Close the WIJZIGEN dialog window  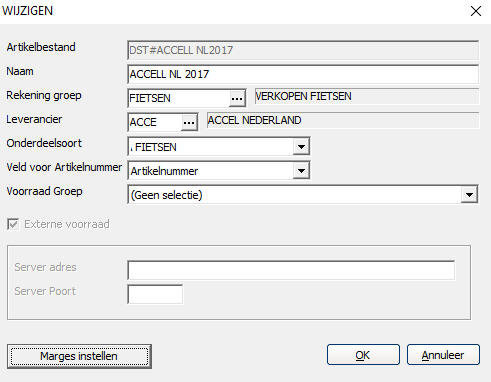click(x=476, y=11)
